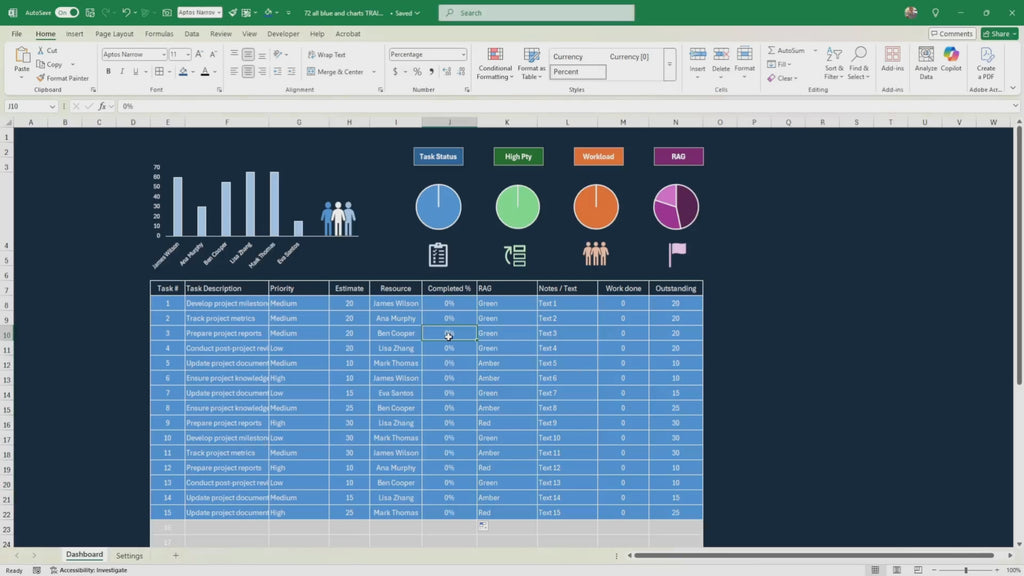This screenshot has width=1024, height=576.
Task: Expand the Percentage number format dropdown
Action: 463,55
